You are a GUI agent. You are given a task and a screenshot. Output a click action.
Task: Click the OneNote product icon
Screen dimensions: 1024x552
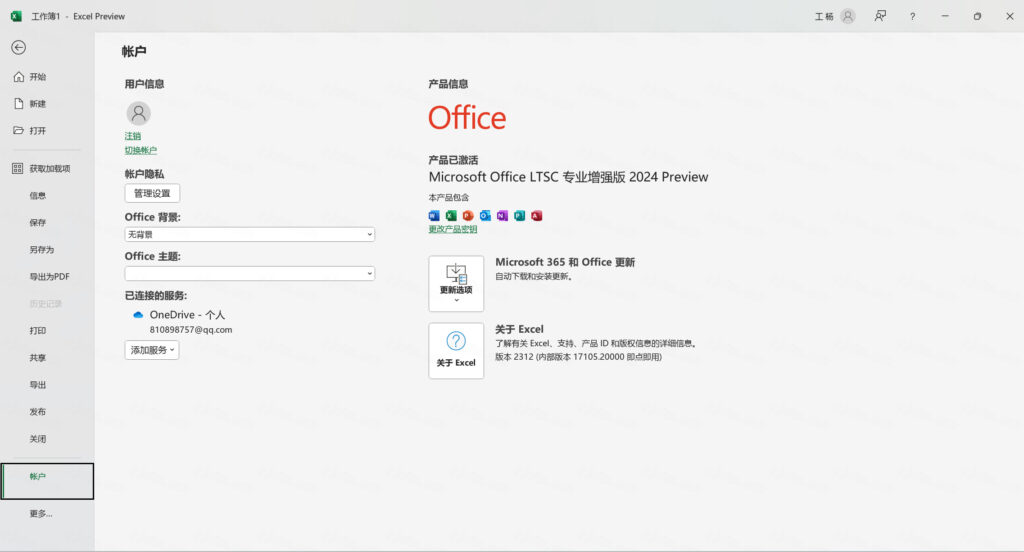point(502,216)
